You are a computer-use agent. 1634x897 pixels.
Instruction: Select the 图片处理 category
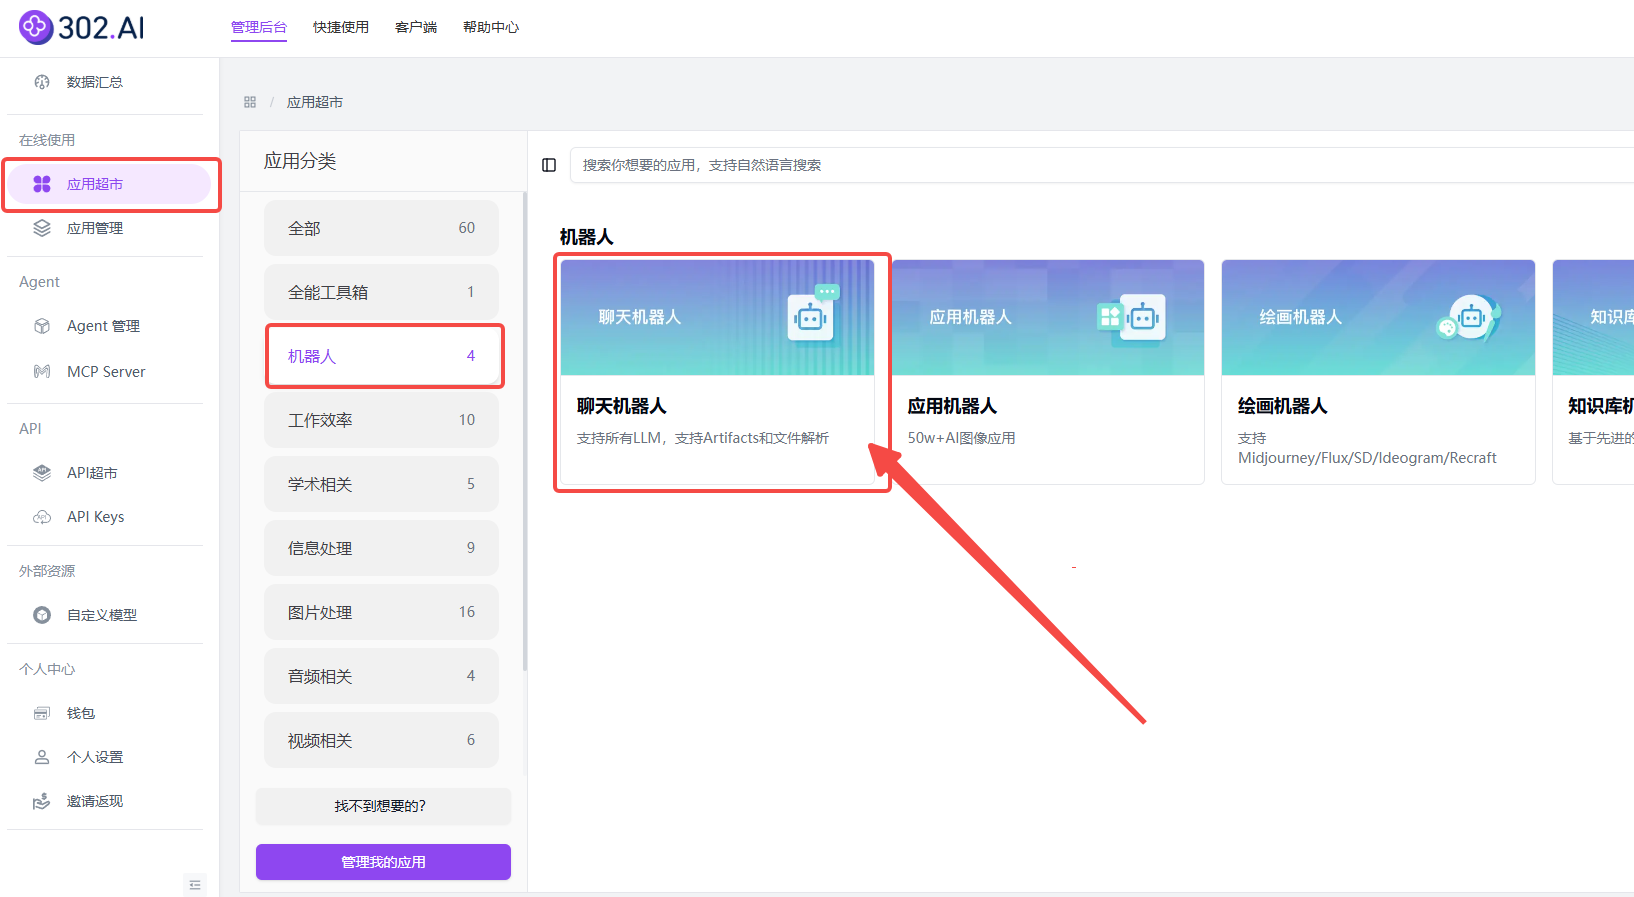point(381,612)
